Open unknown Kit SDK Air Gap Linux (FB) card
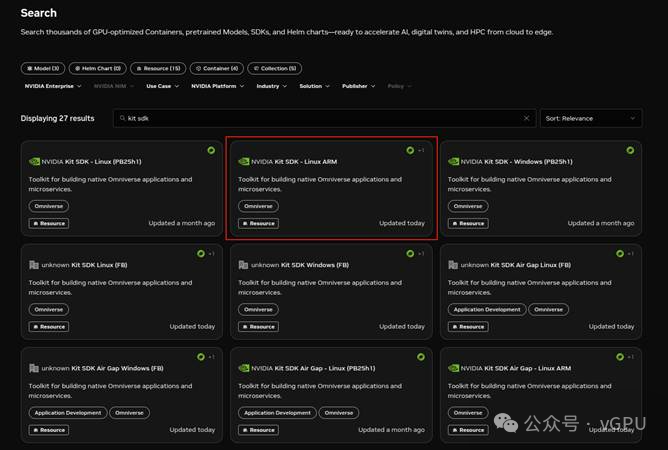Image resolution: width=668 pixels, height=450 pixels. (x=541, y=292)
